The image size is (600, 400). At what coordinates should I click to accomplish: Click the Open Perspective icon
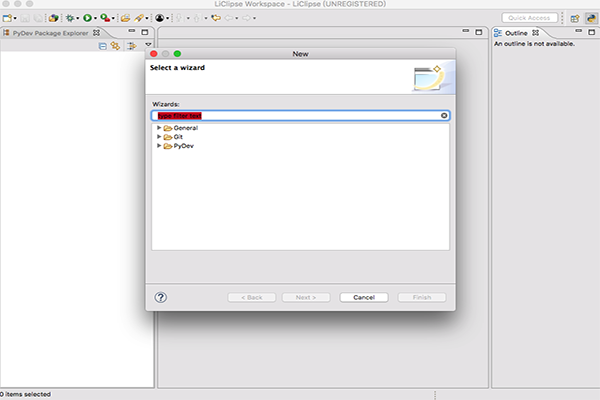point(575,18)
